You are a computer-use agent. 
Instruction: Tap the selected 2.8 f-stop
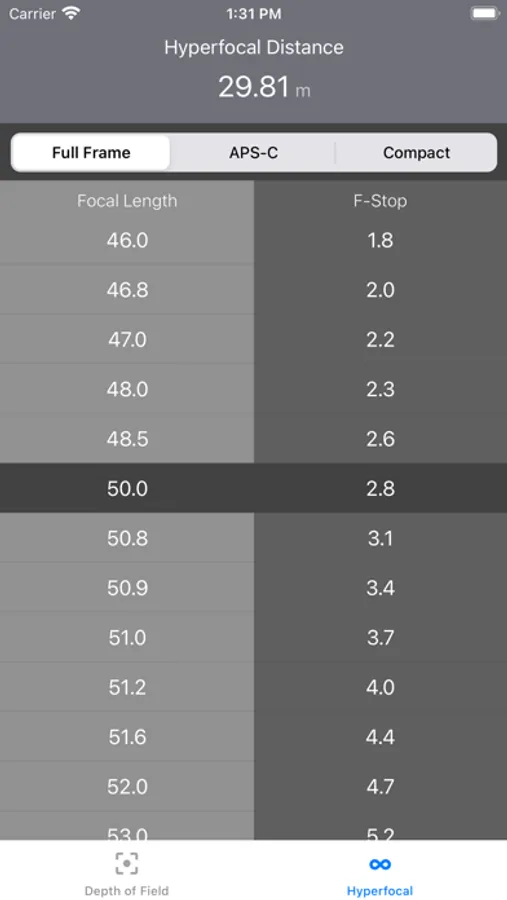pos(380,488)
